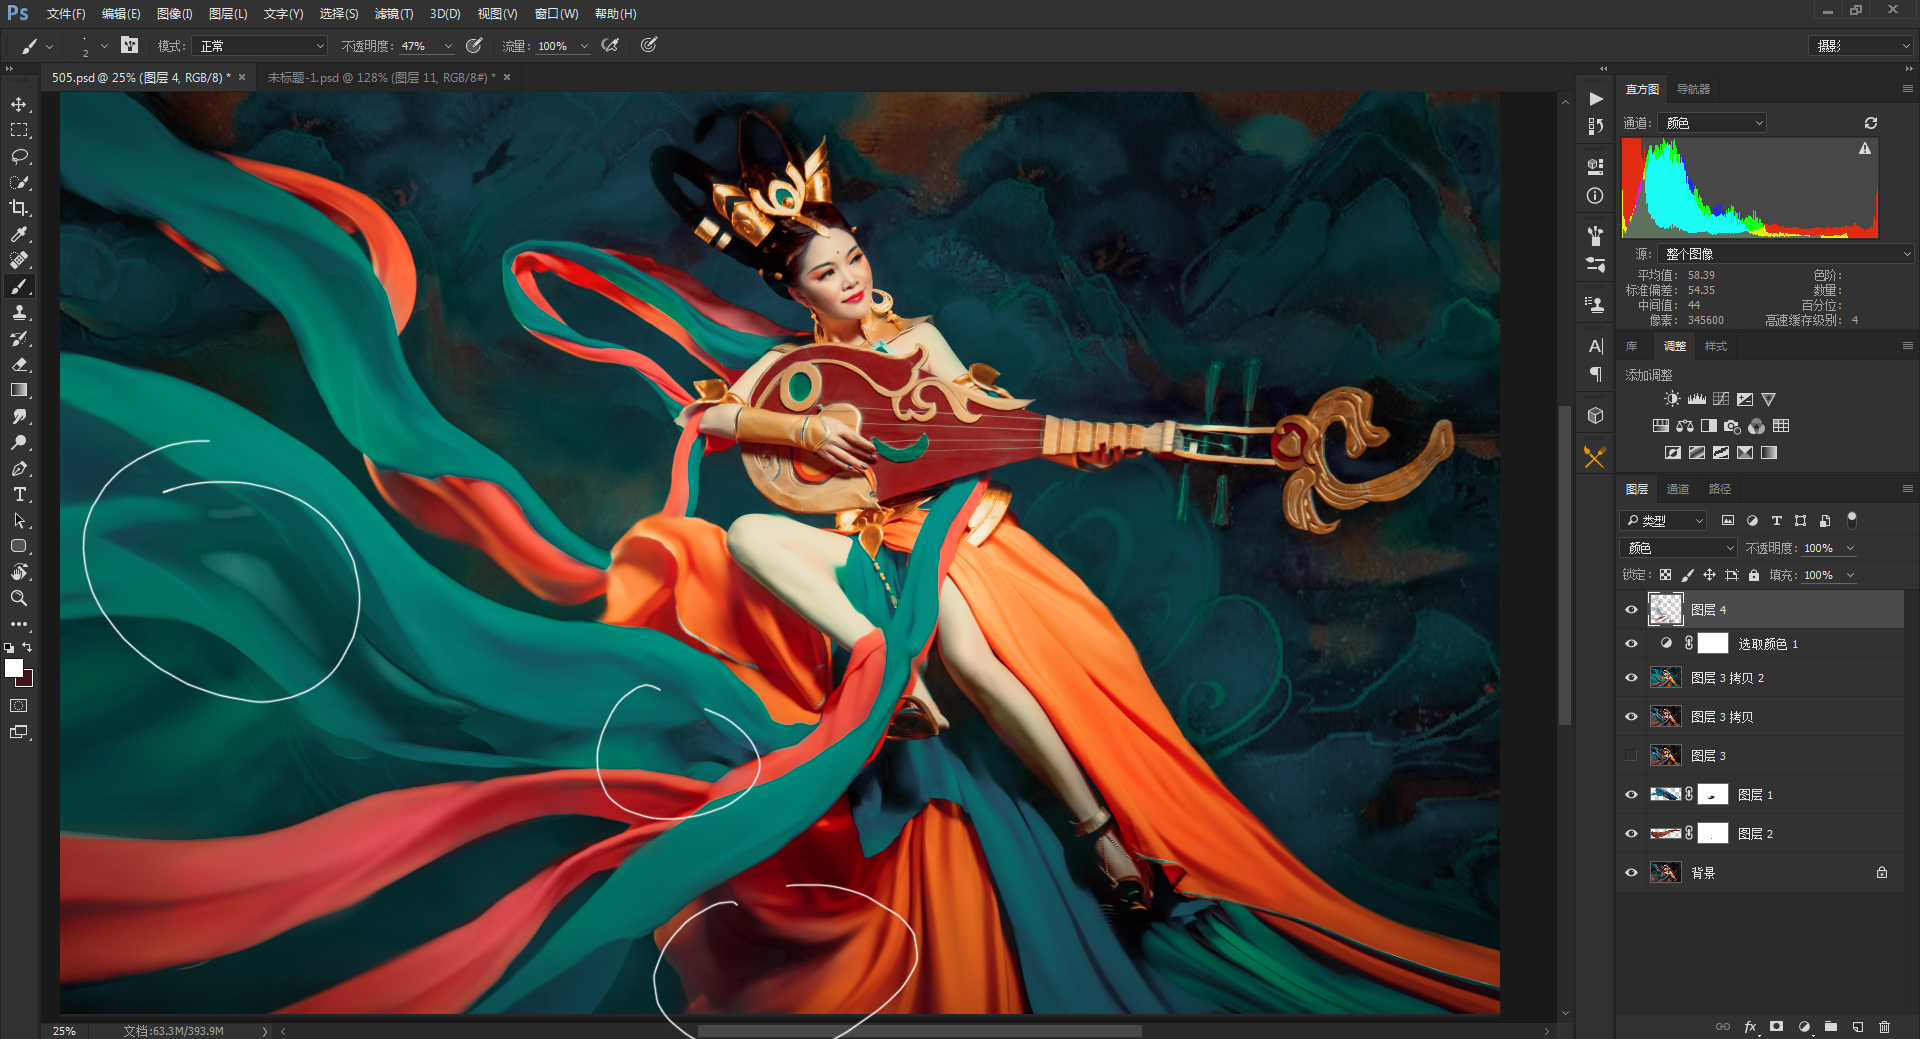
Task: Switch to the 路径 tab
Action: [x=1719, y=489]
